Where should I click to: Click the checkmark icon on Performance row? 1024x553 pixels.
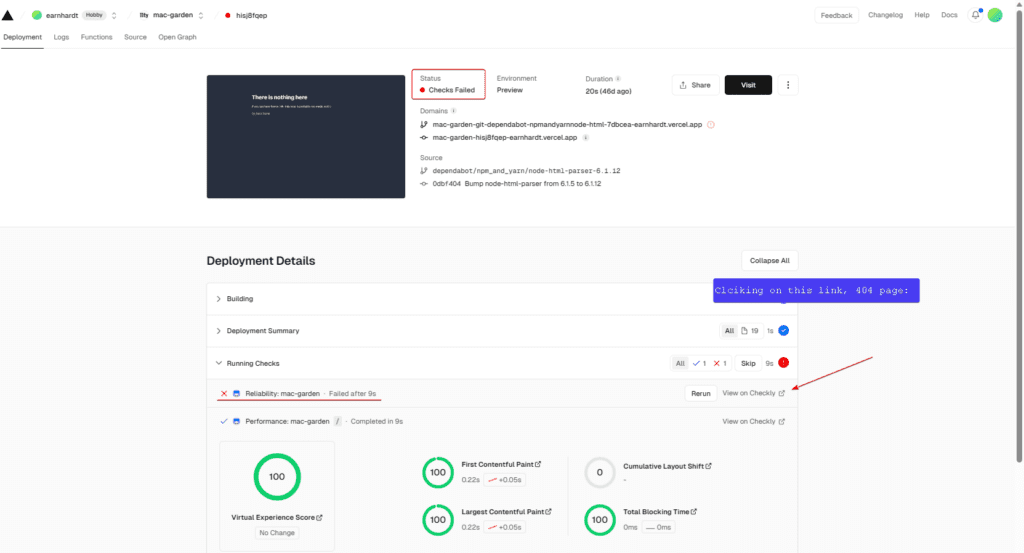224,422
